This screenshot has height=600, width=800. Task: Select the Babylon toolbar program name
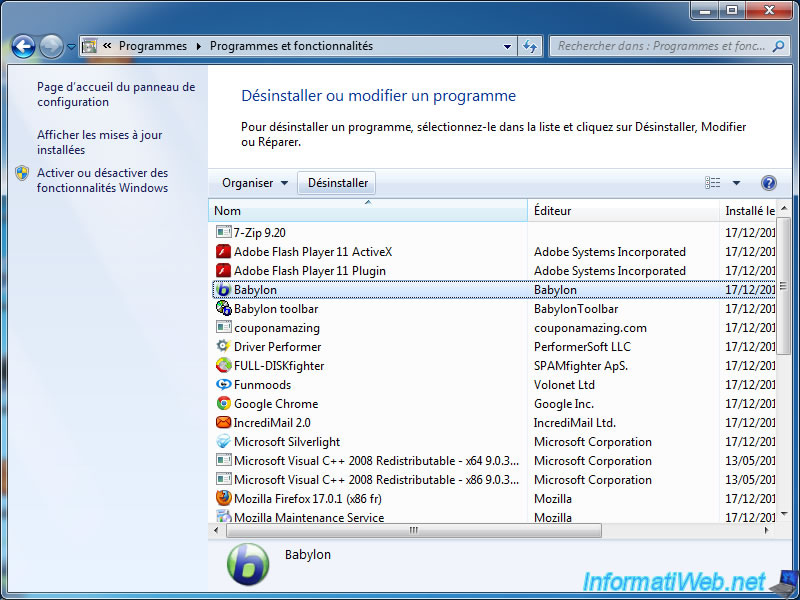point(276,309)
